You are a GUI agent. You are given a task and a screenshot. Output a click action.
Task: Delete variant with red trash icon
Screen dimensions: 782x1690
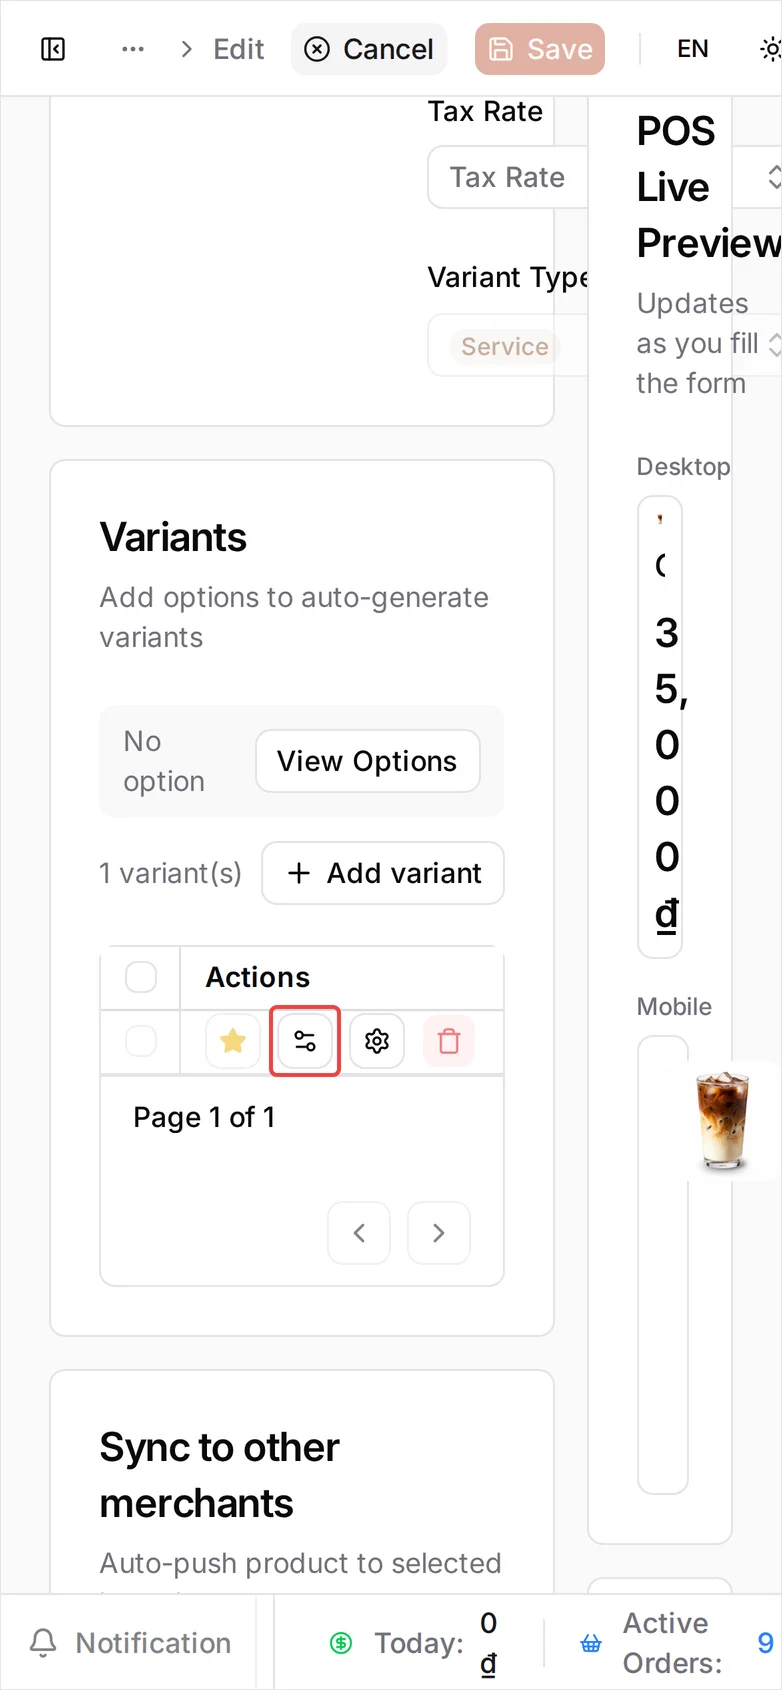tap(449, 1041)
